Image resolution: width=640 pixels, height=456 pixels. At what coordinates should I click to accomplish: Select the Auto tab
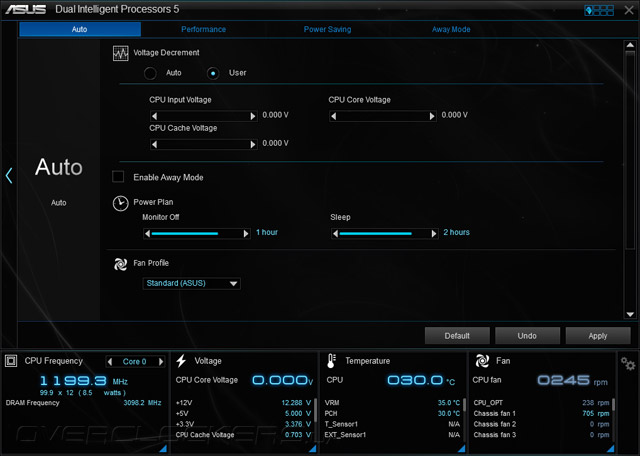(x=80, y=29)
